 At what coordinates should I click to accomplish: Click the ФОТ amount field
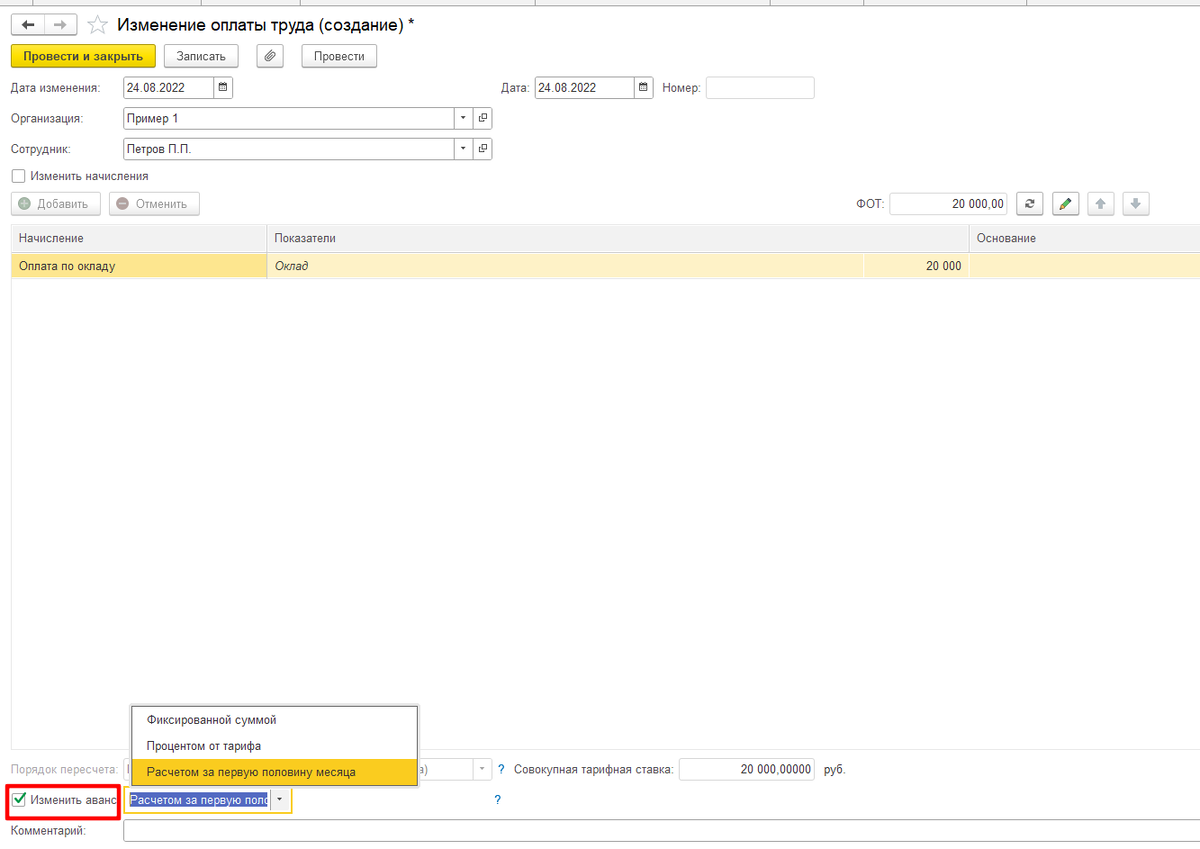pos(949,204)
